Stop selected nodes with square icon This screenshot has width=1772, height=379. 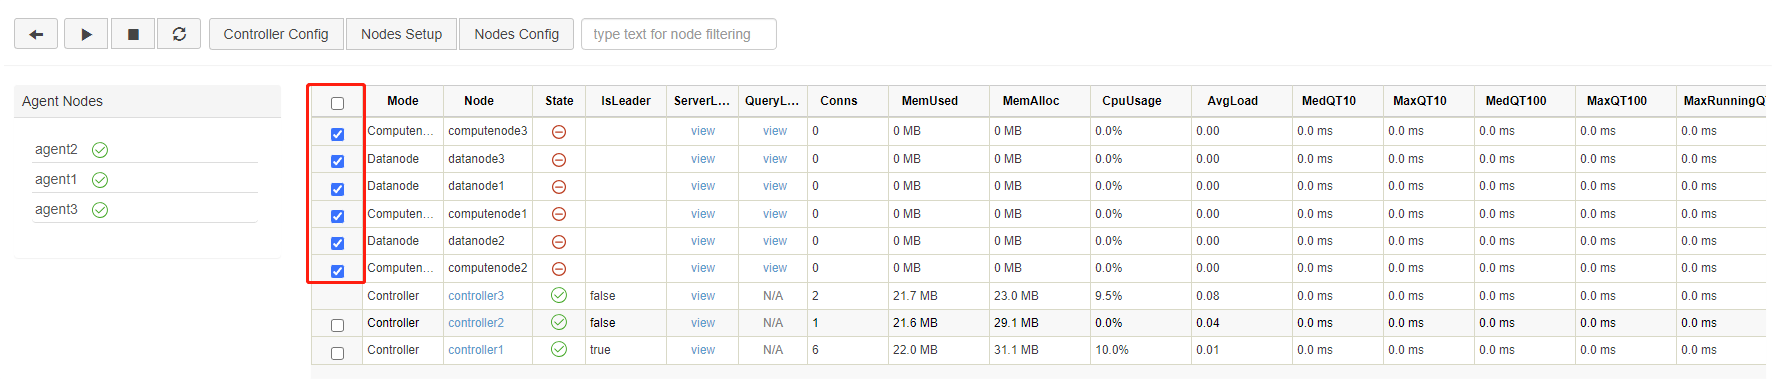click(x=133, y=34)
